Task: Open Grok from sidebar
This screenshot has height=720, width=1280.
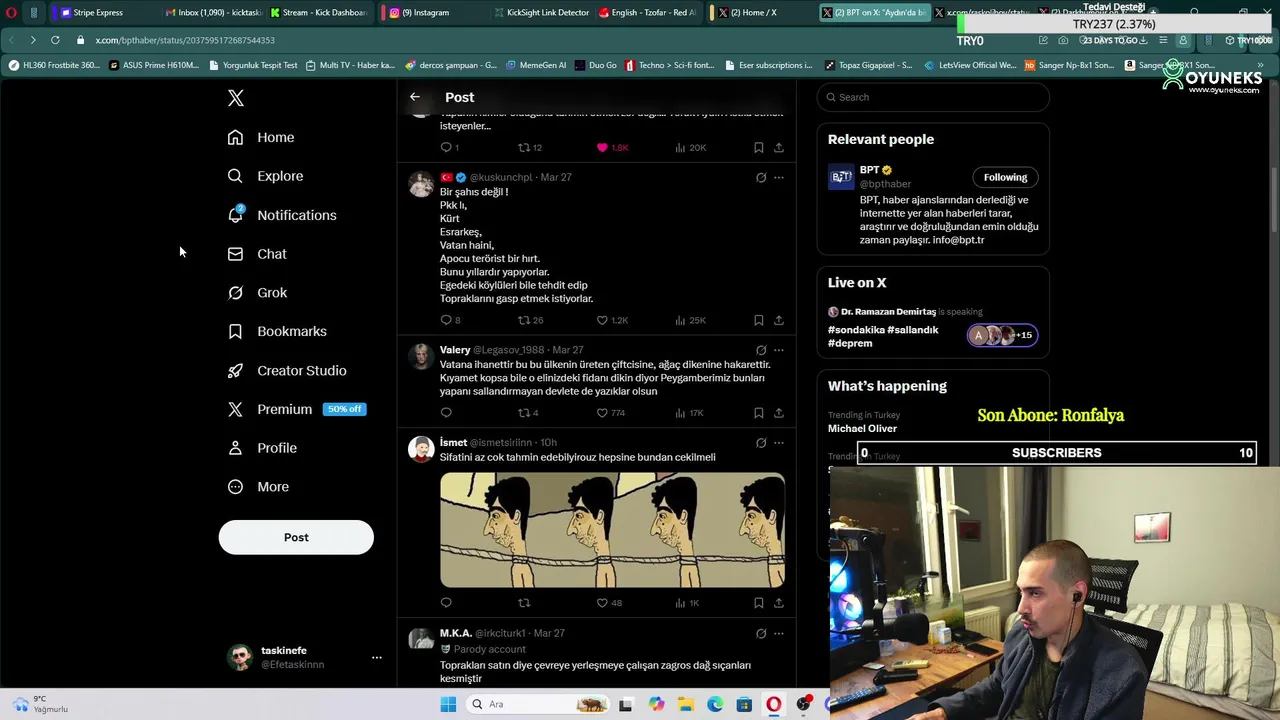Action: 257,293
